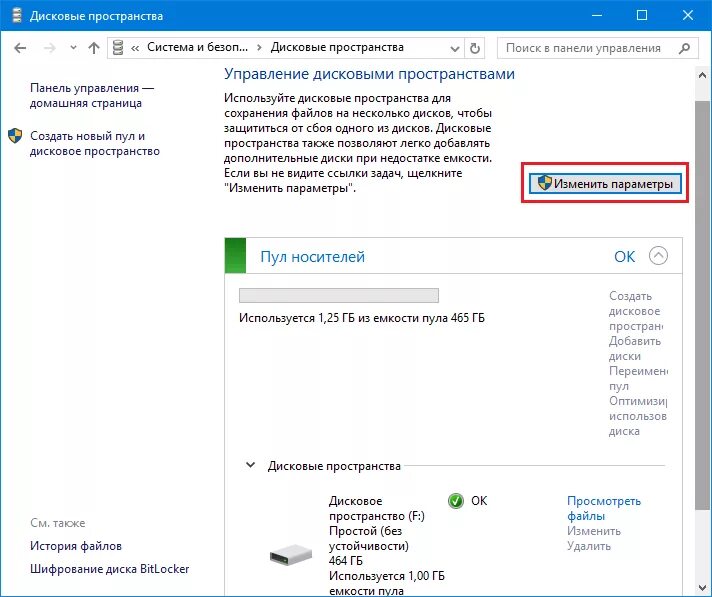
Task: Click the search magnifier icon
Action: pos(684,48)
